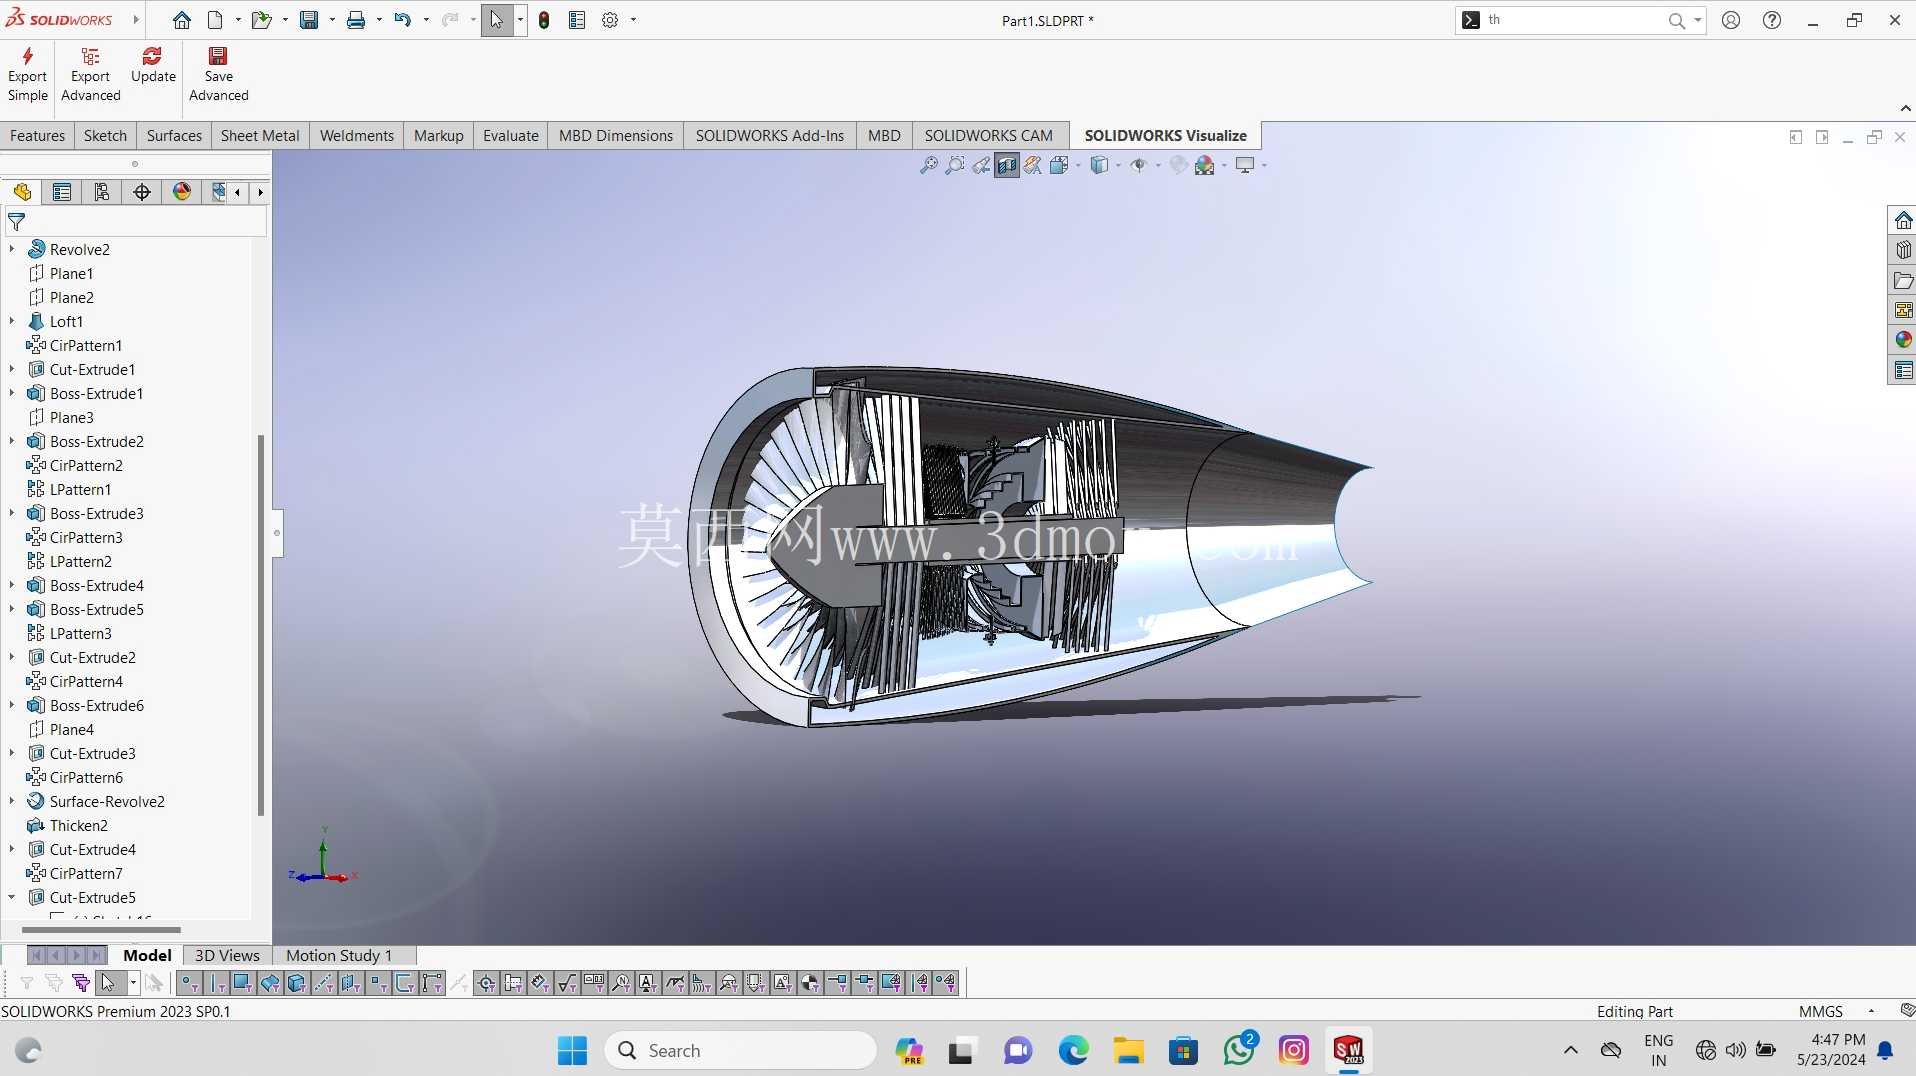The image size is (1916, 1076).
Task: Click the Windows taskbar Search box
Action: pos(741,1050)
